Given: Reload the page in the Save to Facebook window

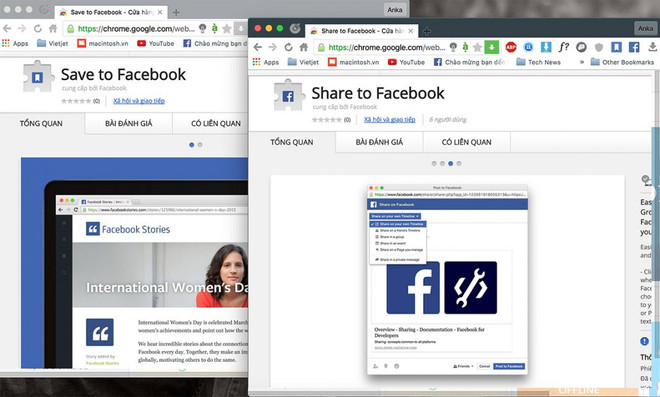Looking at the screenshot, I should coord(38,29).
